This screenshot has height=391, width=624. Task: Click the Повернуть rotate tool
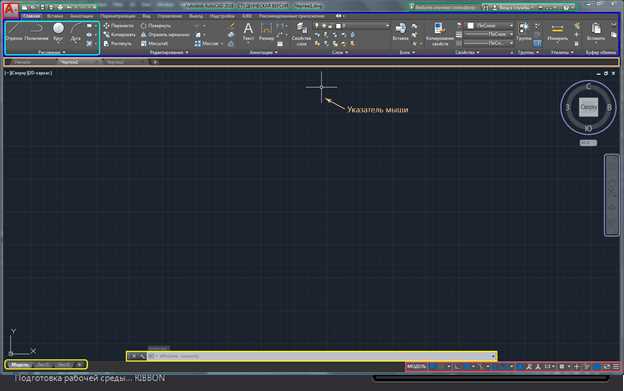pos(156,26)
